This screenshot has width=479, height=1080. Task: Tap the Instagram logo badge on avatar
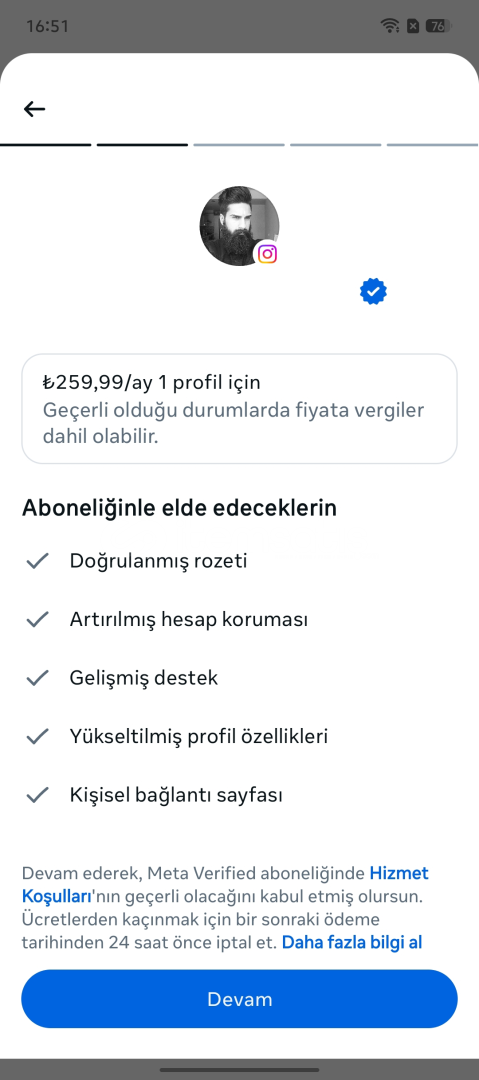point(267,254)
